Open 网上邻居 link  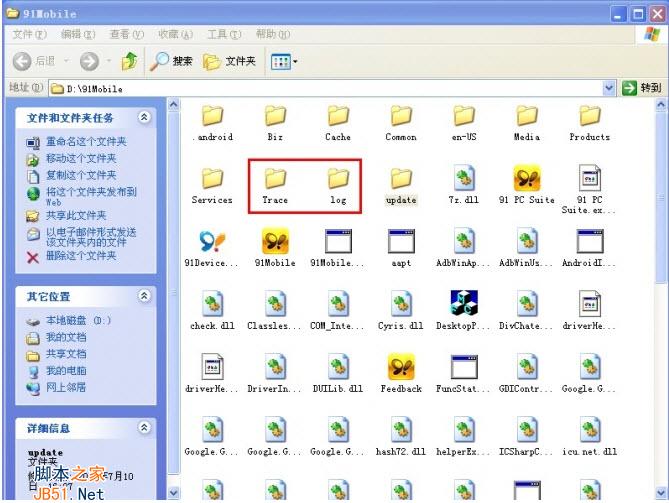66,387
